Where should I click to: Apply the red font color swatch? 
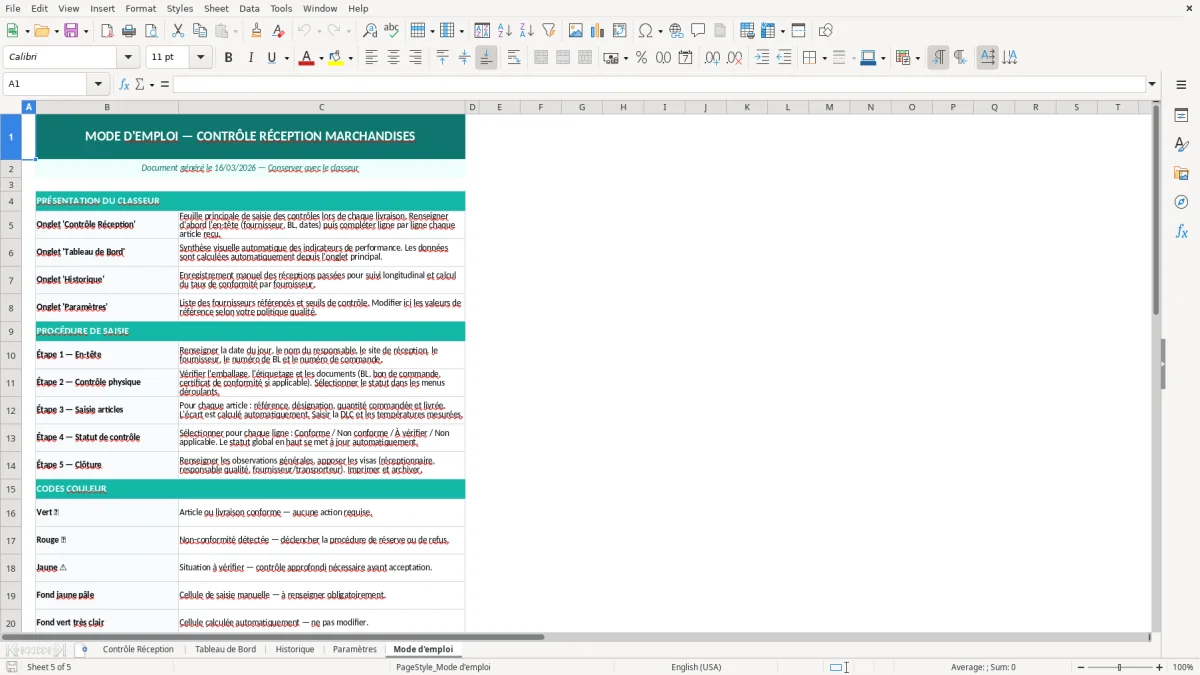point(305,58)
